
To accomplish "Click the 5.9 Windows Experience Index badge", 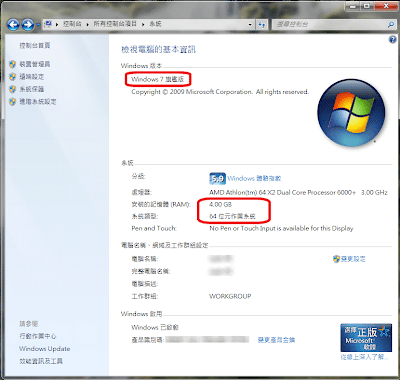I will click(x=217, y=179).
